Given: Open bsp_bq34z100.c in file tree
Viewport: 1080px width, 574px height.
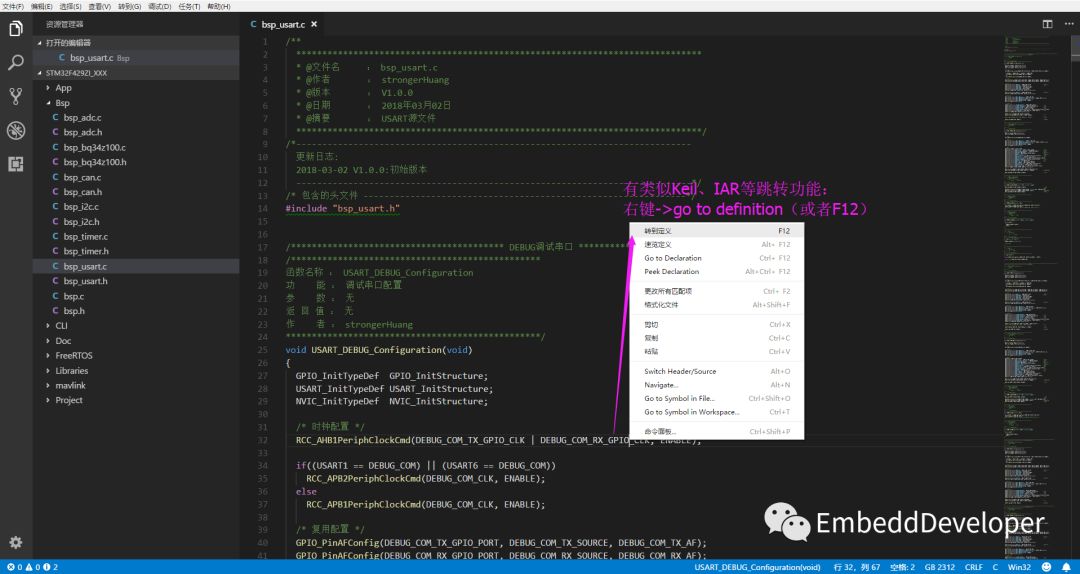Looking at the screenshot, I should pyautogui.click(x=136, y=147).
